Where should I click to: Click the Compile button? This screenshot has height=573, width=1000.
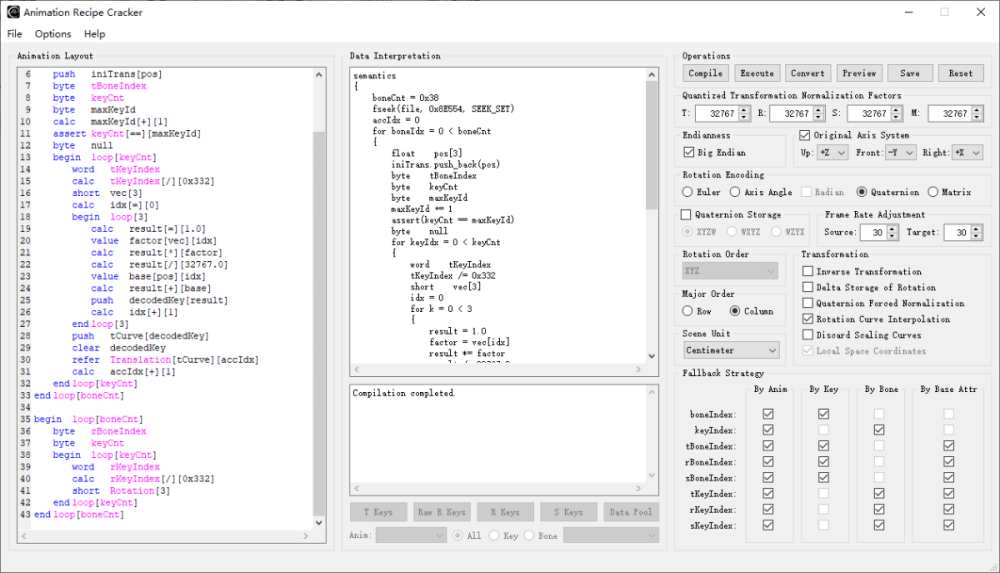click(x=705, y=73)
